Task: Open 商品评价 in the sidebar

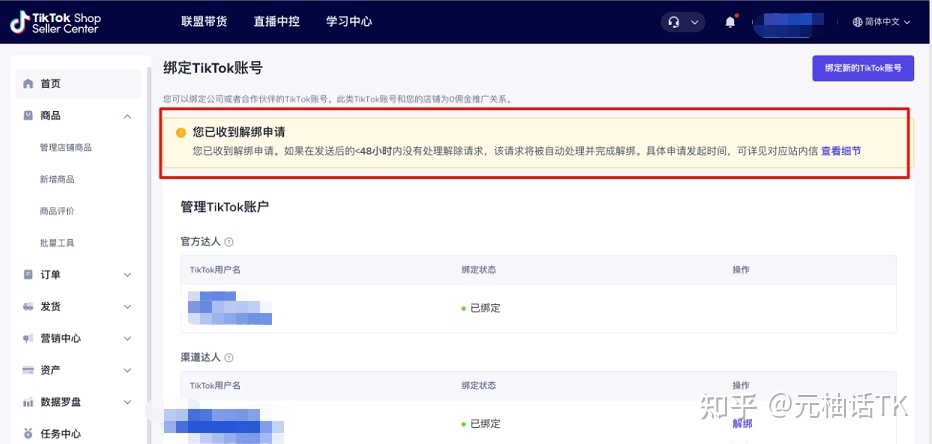Action: (x=57, y=211)
